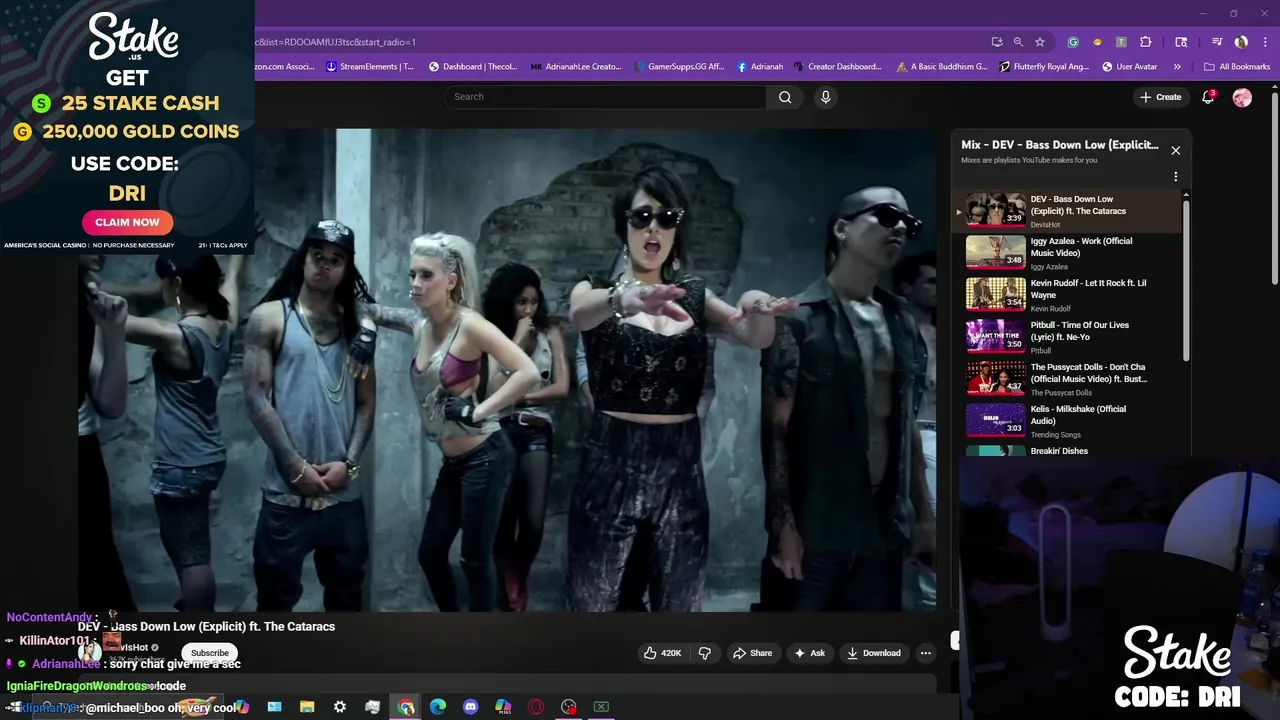Select DEV - Bass Down Low playlist item

1066,211
